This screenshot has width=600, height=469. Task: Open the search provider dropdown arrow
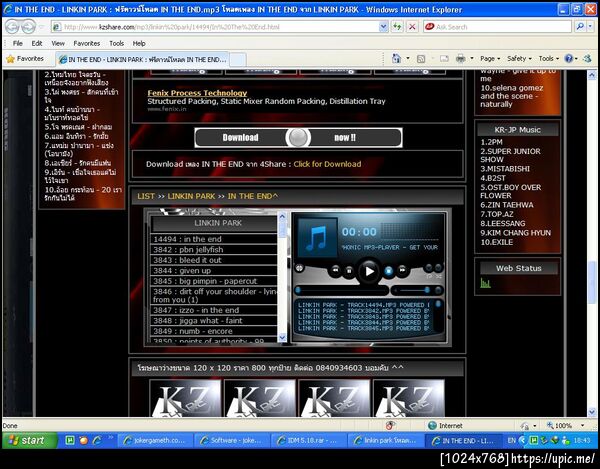590,27
